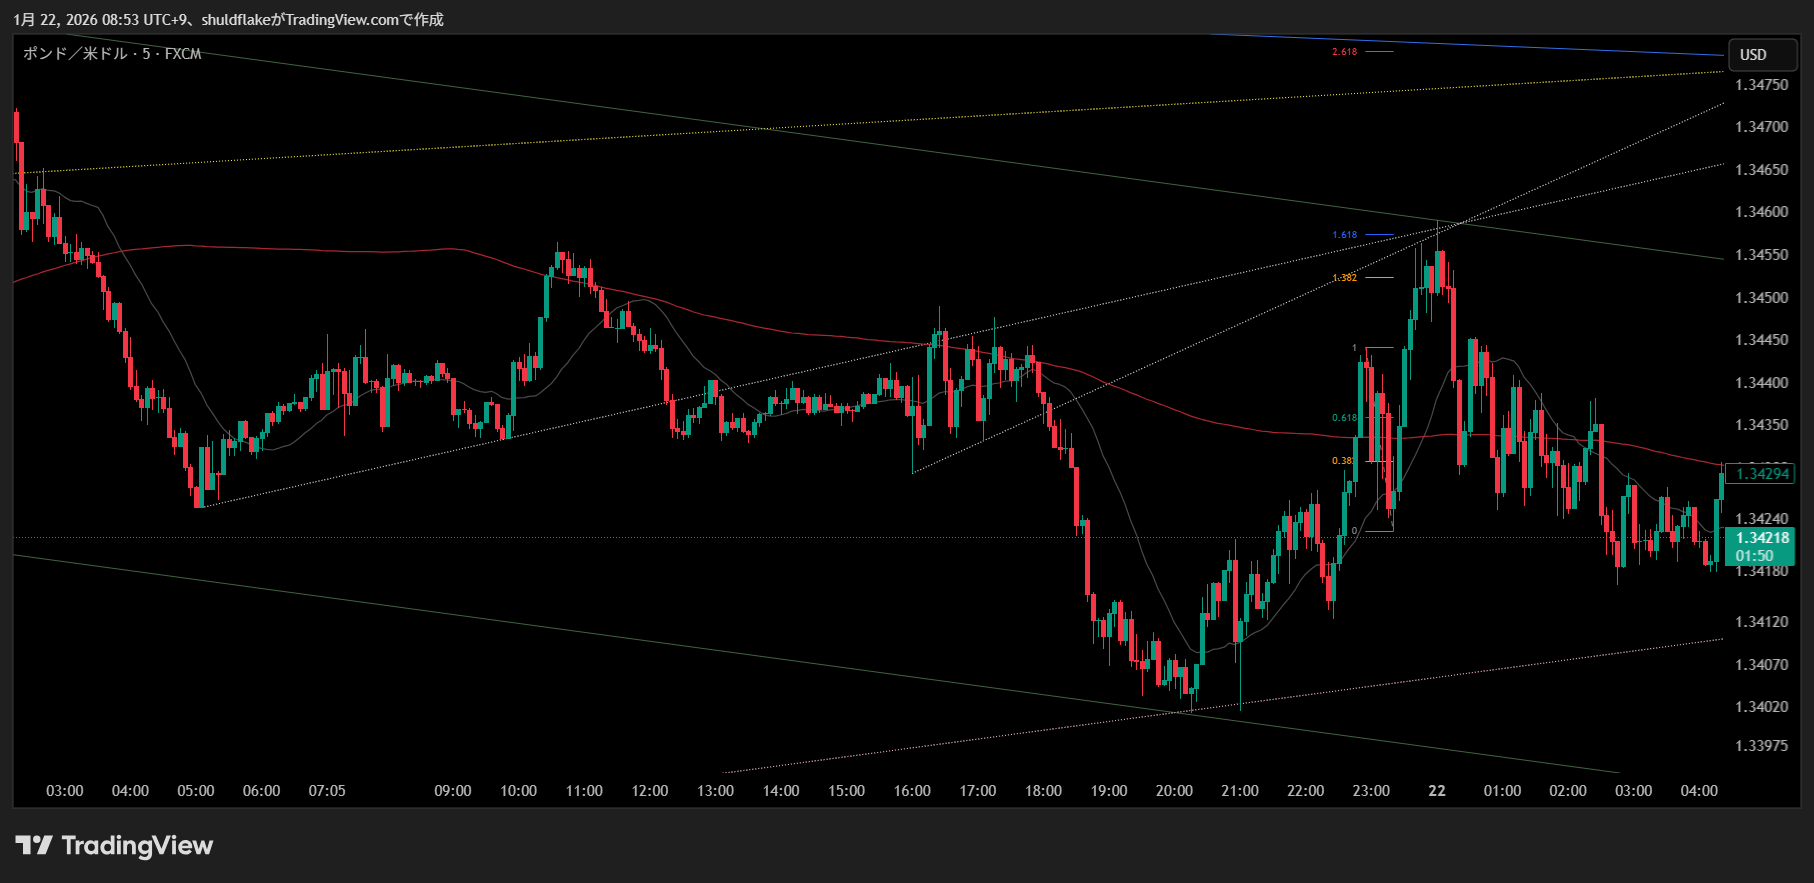Click the 1.34020 price axis label
The width and height of the screenshot is (1814, 883).
(1762, 707)
